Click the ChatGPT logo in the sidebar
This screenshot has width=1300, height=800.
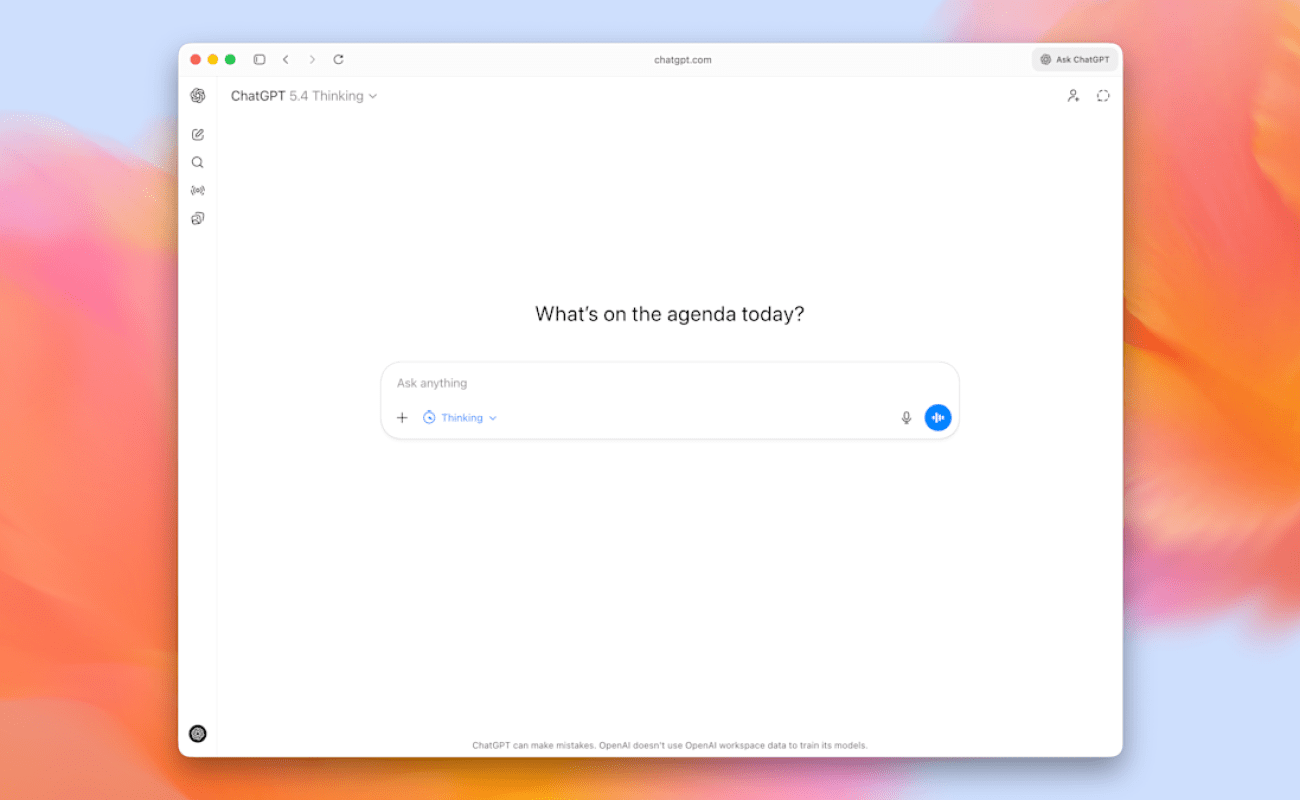(x=198, y=96)
